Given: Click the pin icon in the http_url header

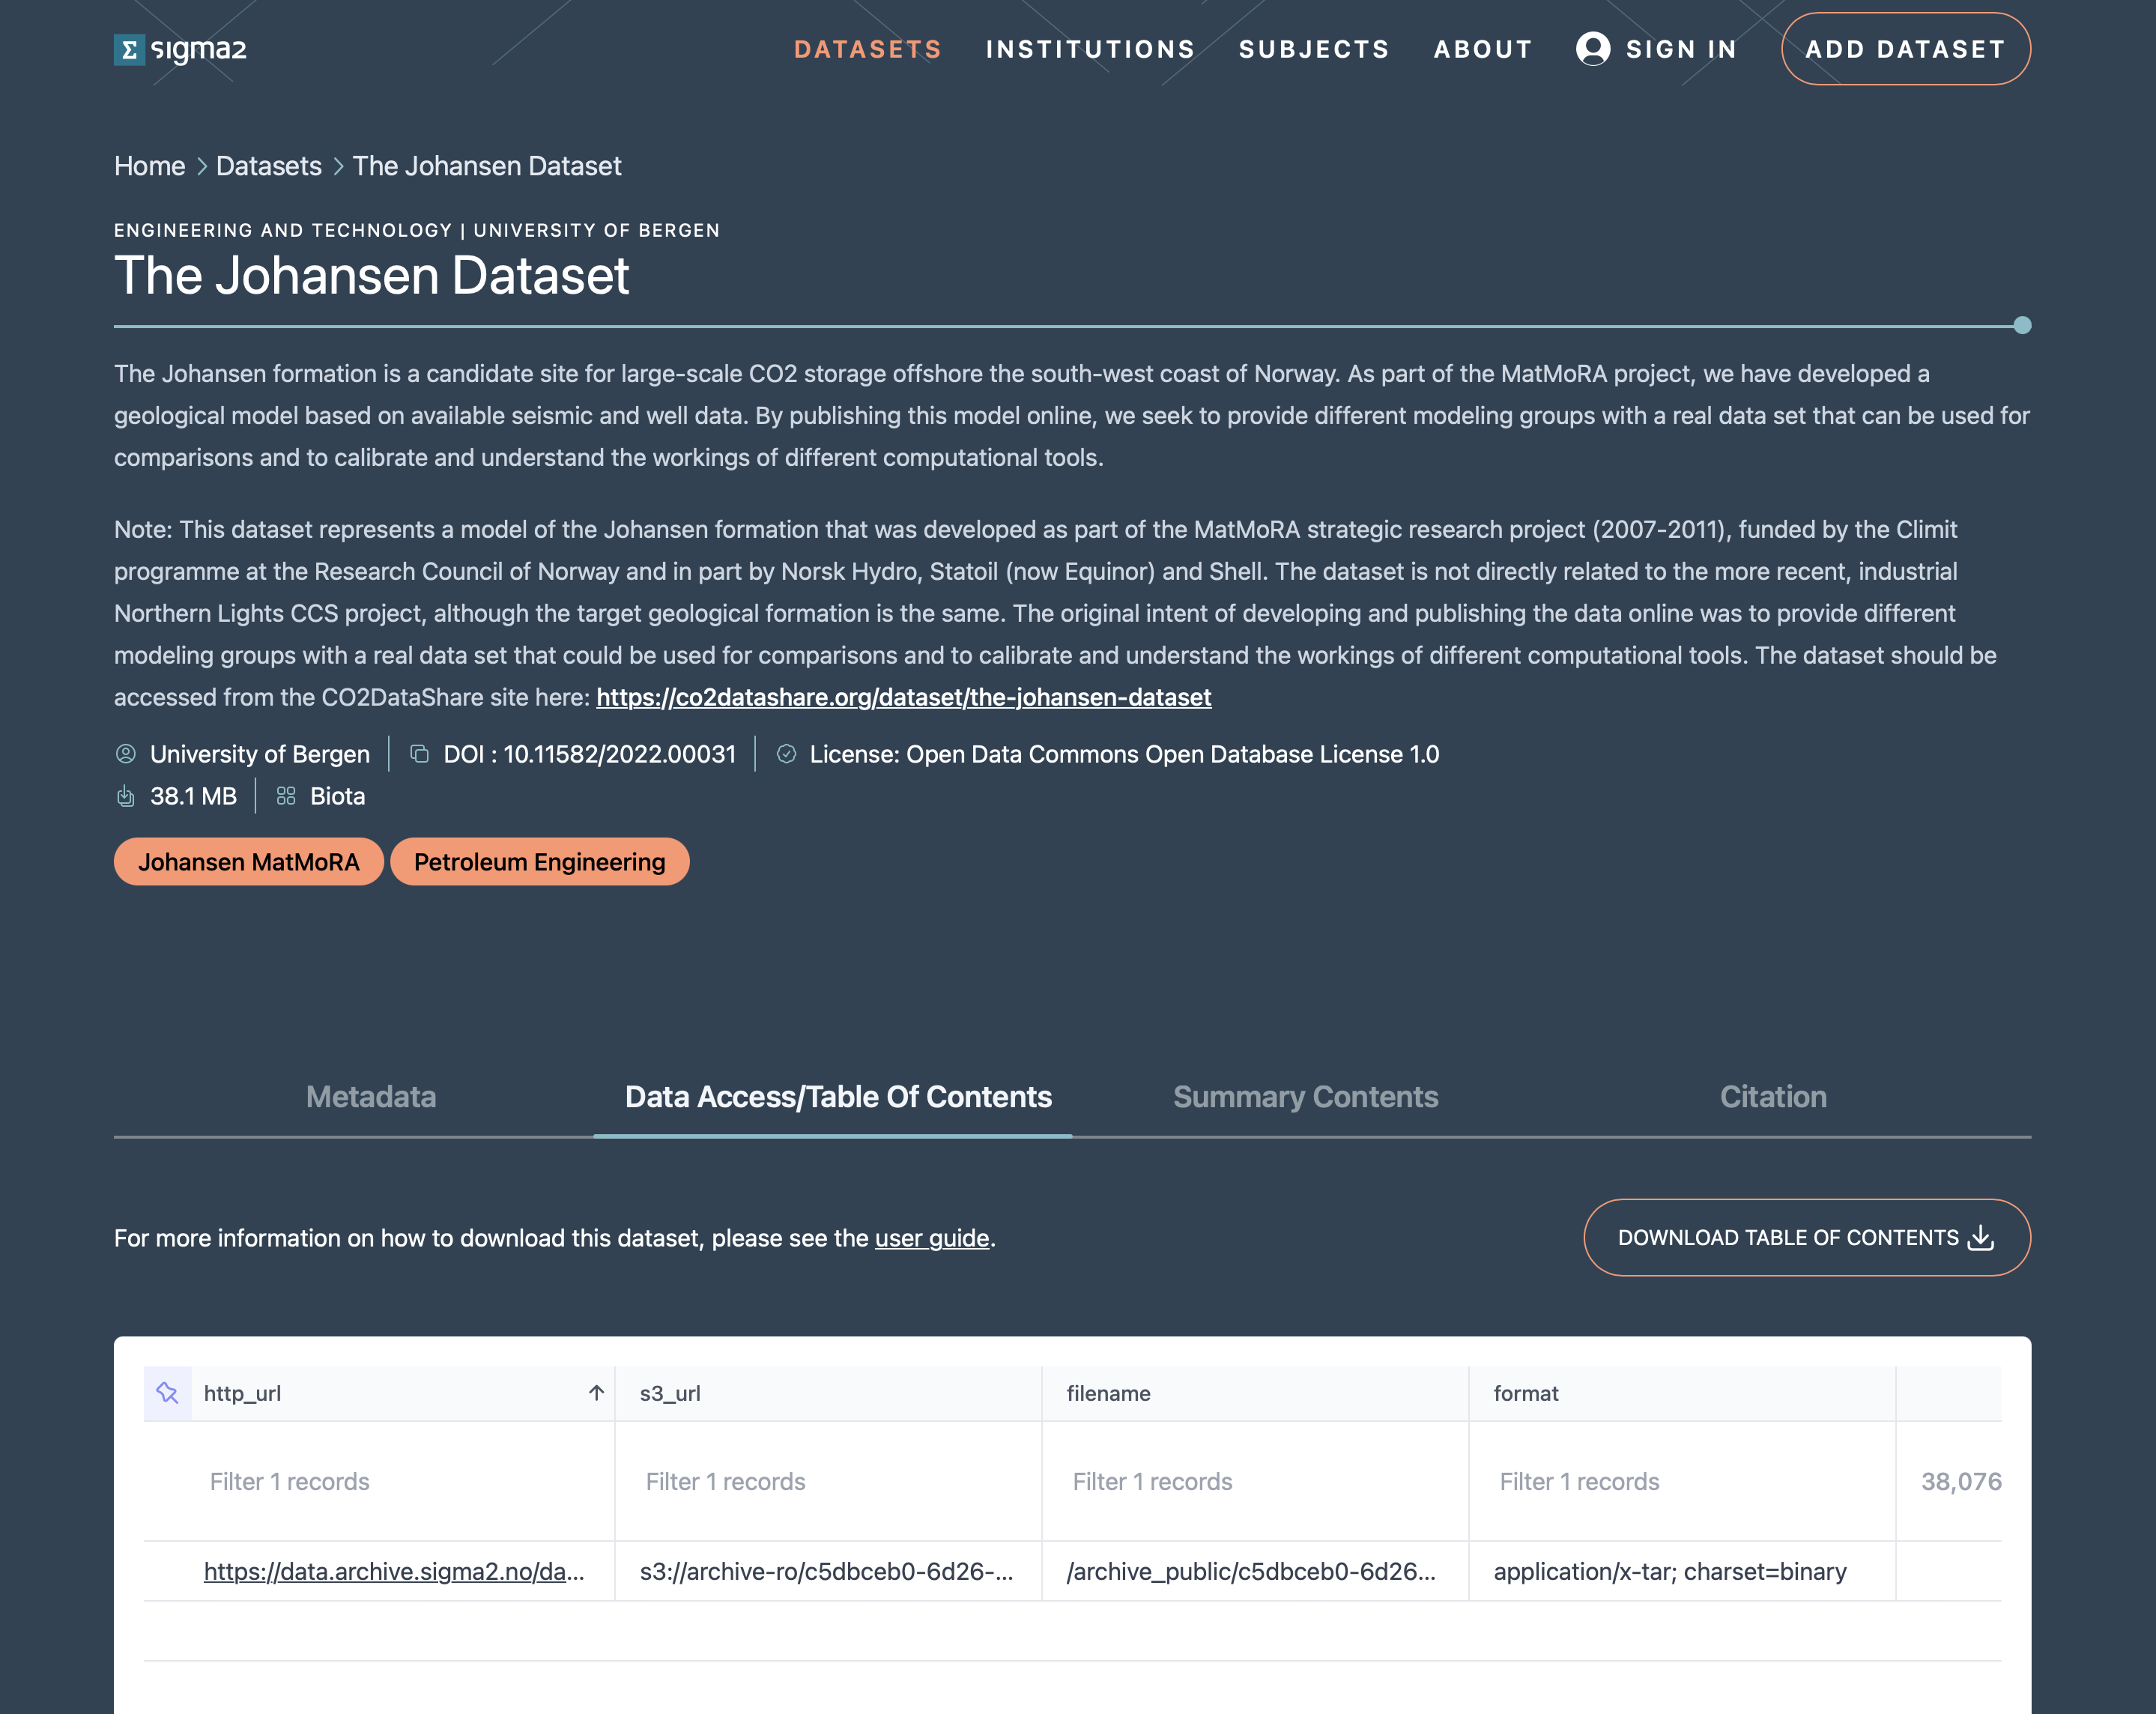Looking at the screenshot, I should coord(168,1392).
